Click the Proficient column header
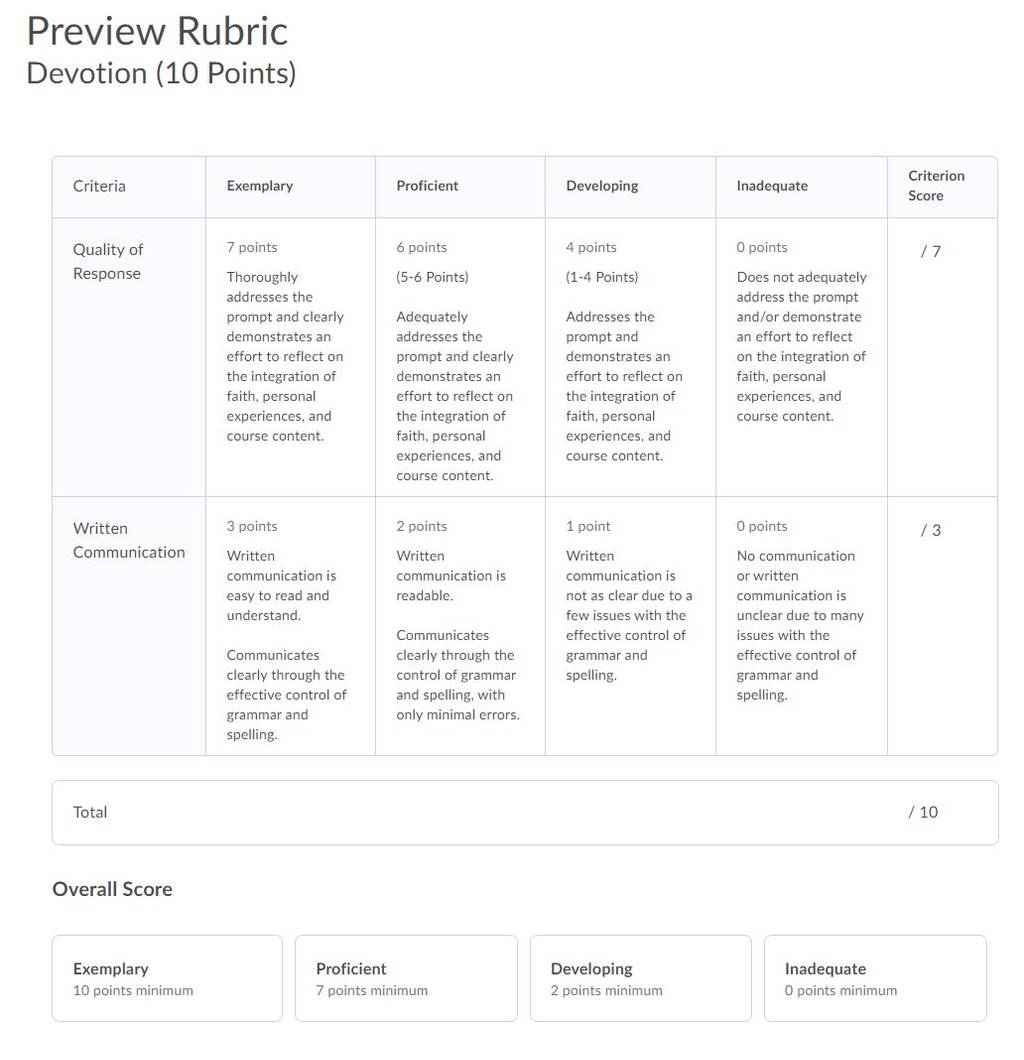The image size is (1024, 1060). [x=427, y=186]
